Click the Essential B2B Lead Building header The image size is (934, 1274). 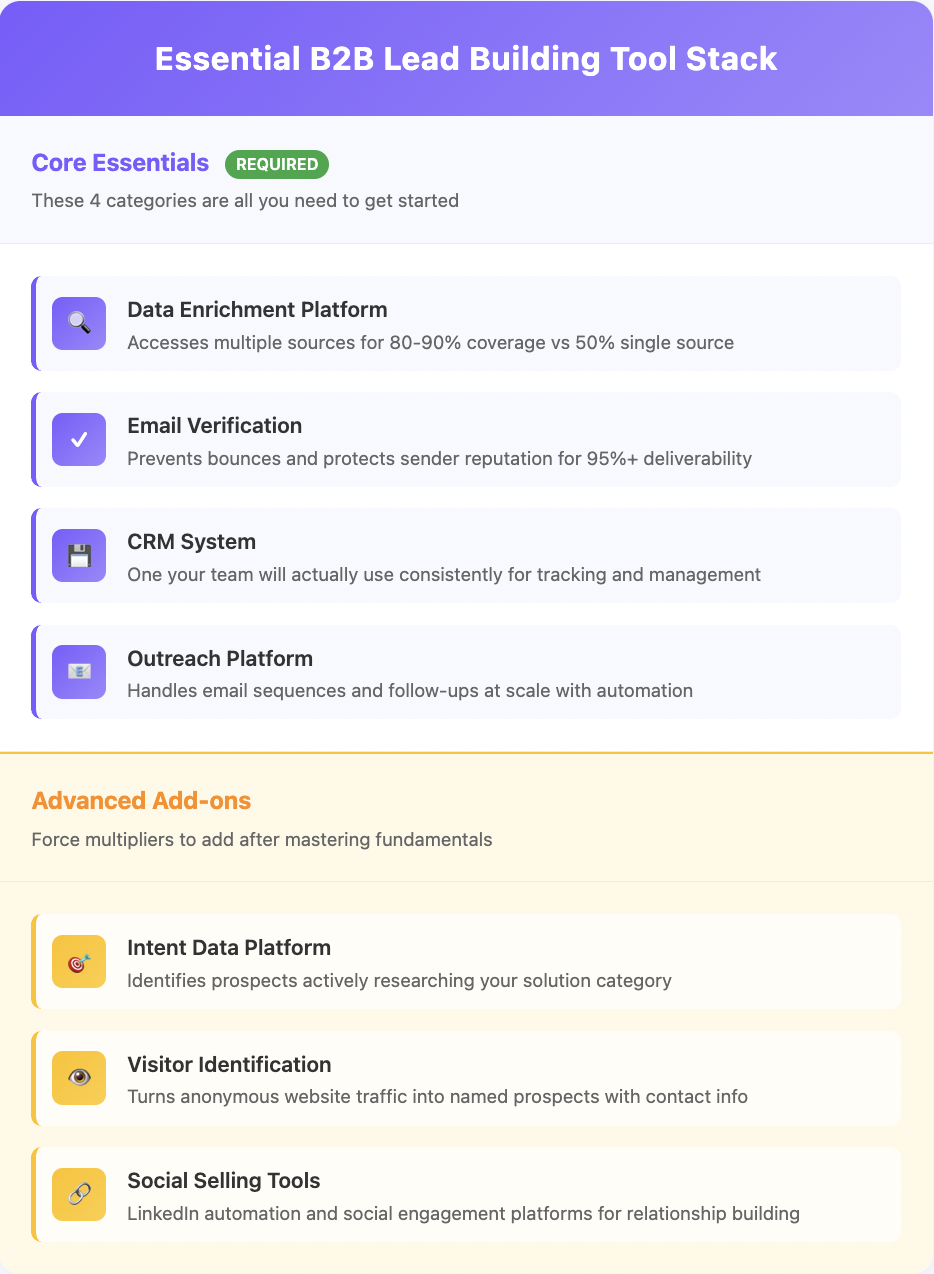[x=466, y=58]
